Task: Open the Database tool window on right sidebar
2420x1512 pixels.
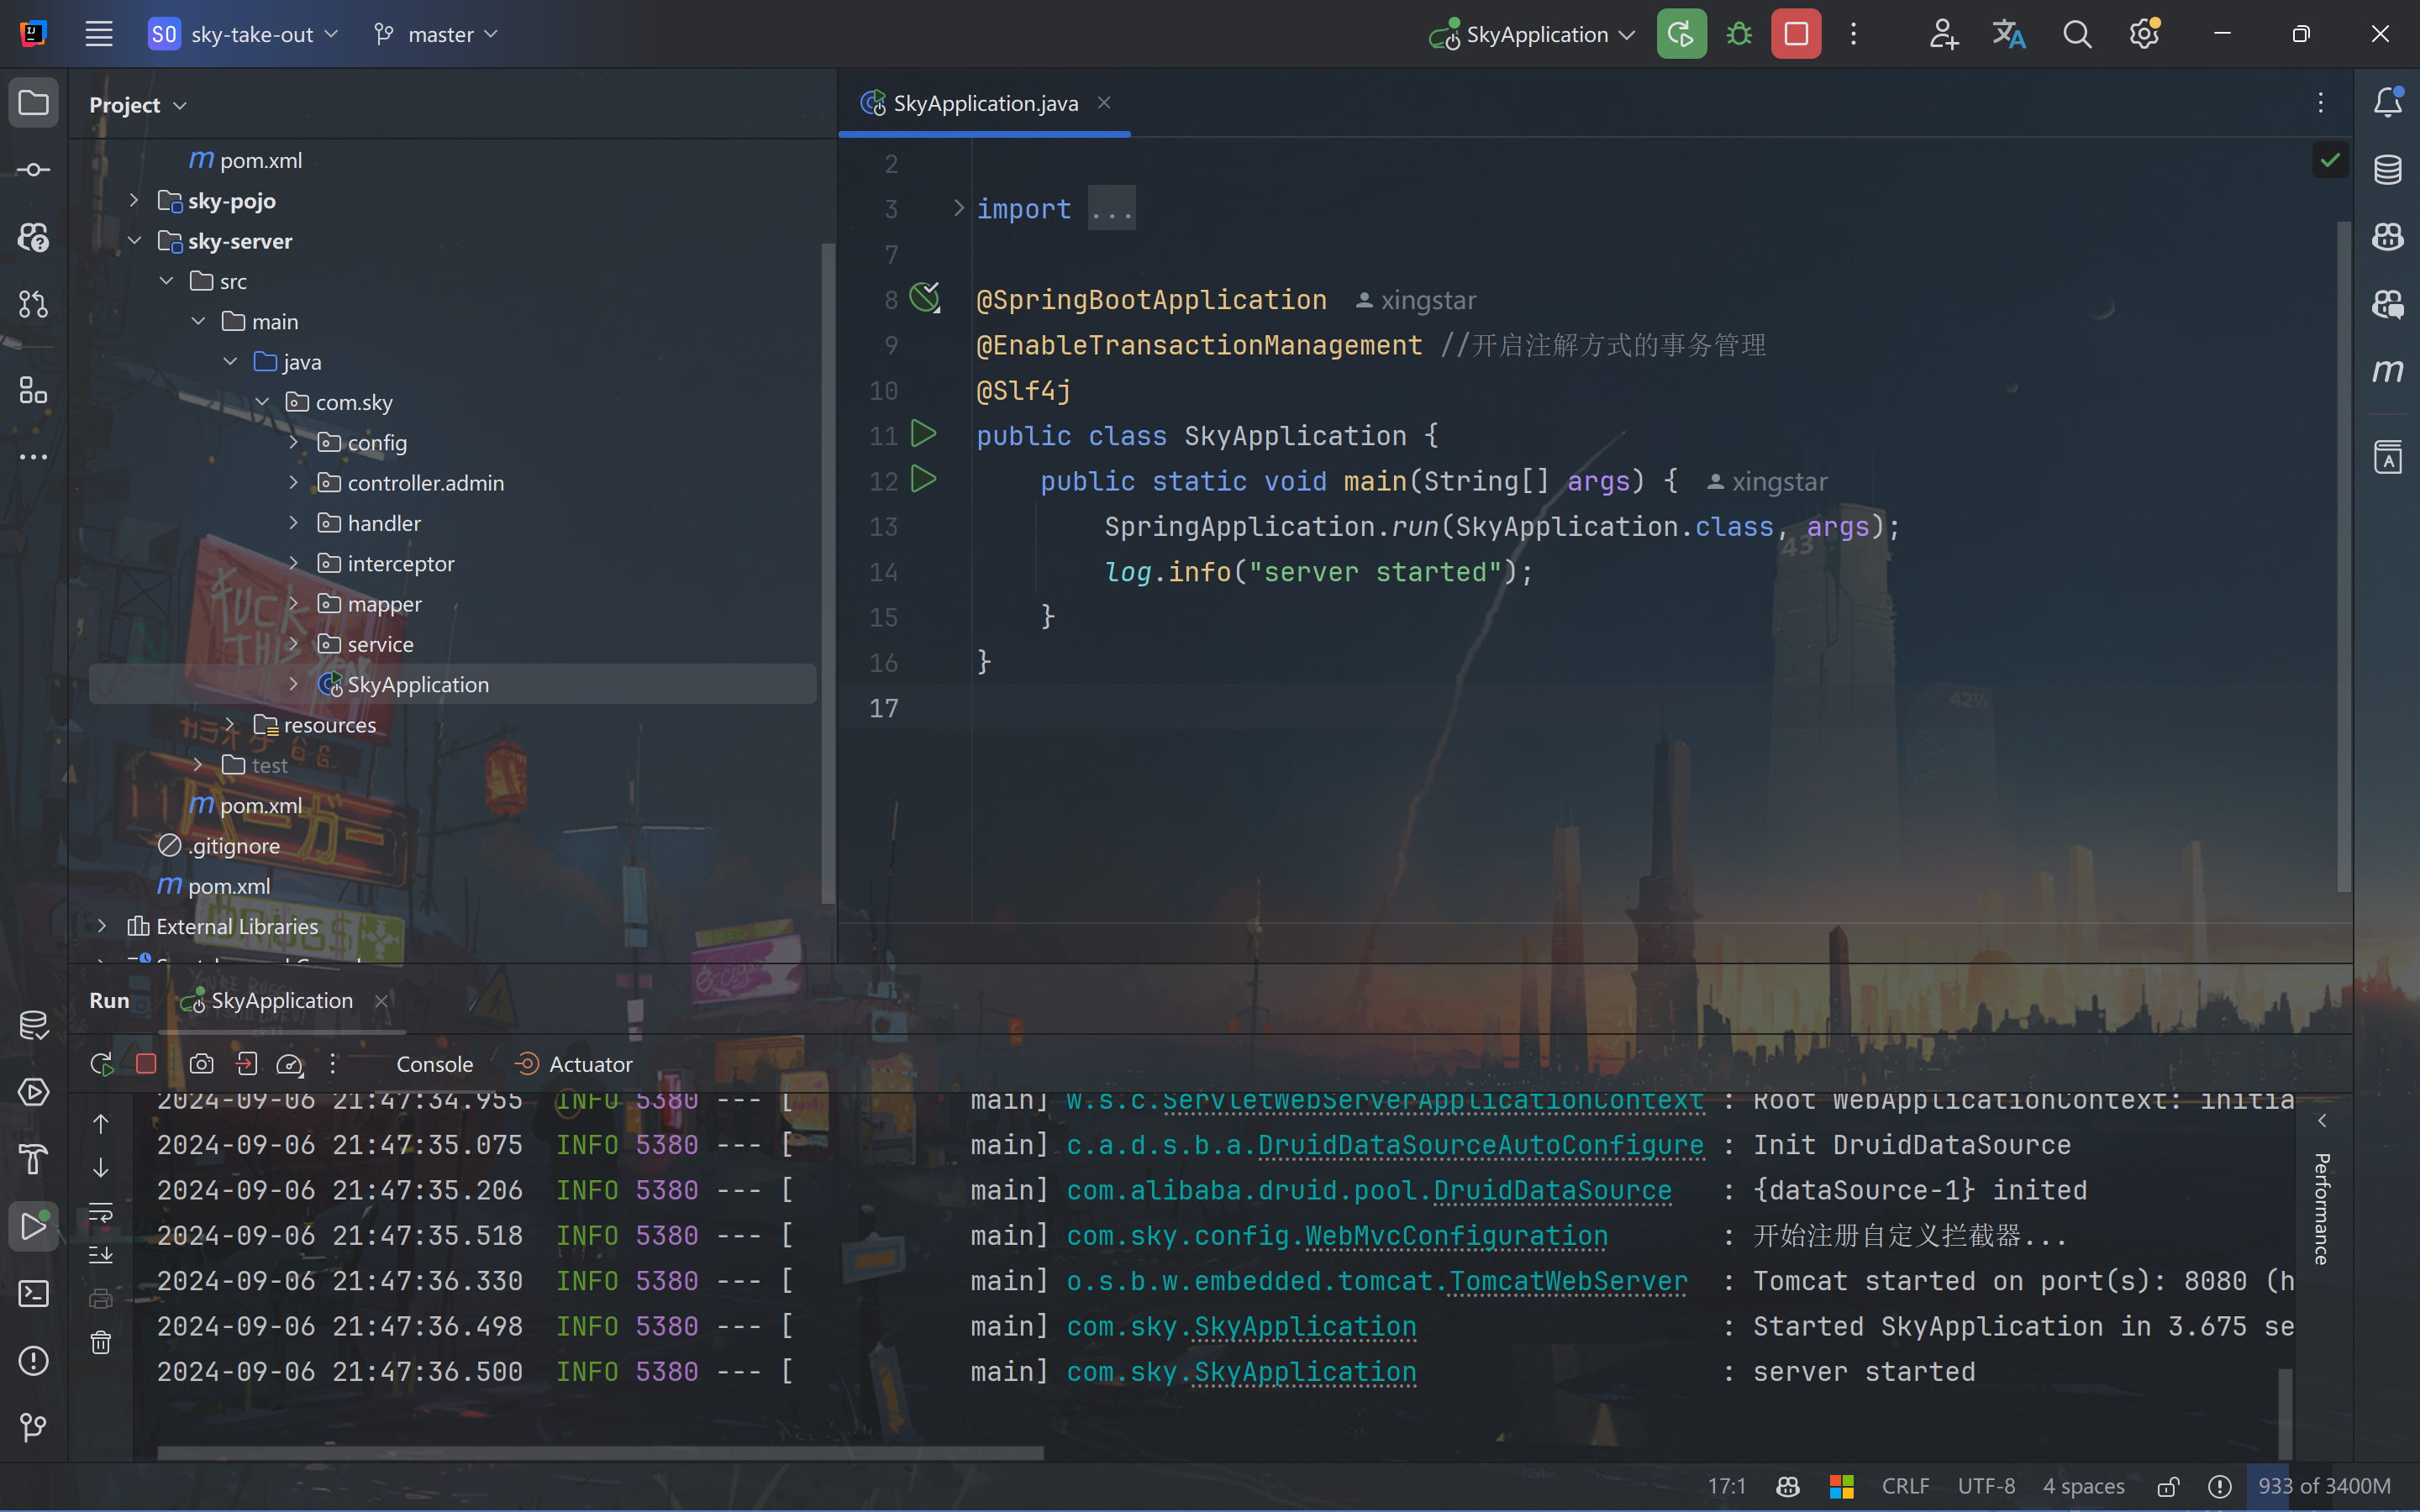Action: tap(2388, 169)
